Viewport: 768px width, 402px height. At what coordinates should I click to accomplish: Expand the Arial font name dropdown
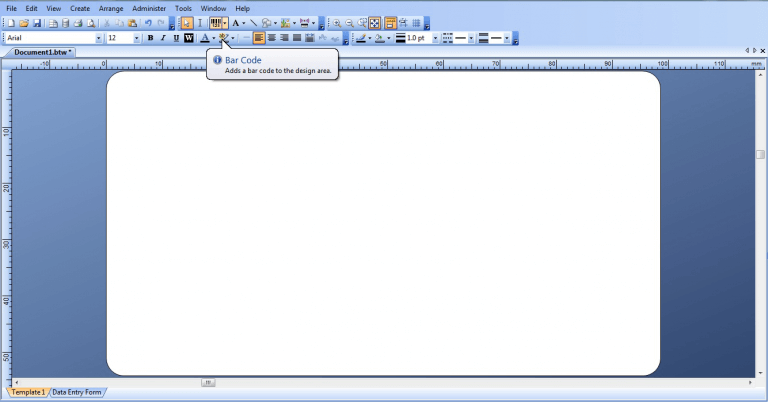point(98,38)
